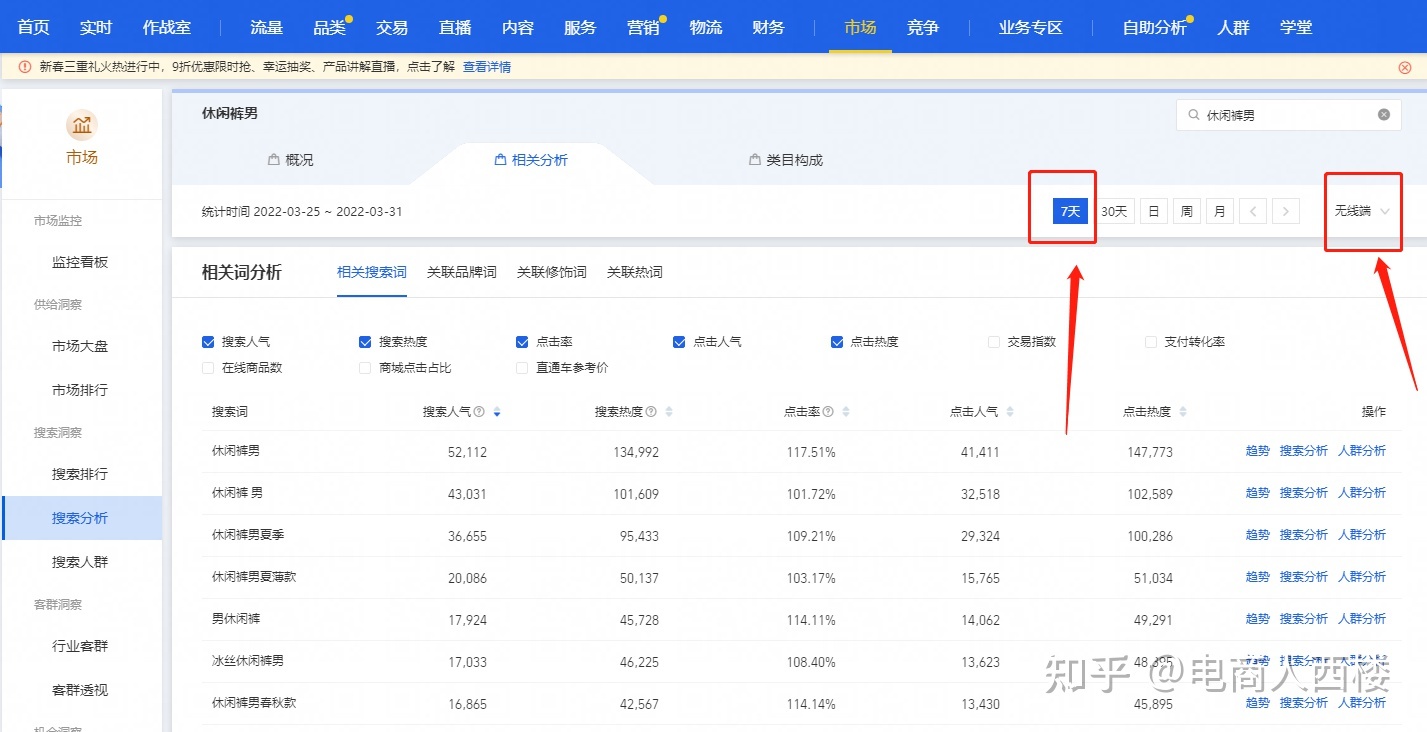
Task: Select the 周 time granularity
Action: (1186, 211)
